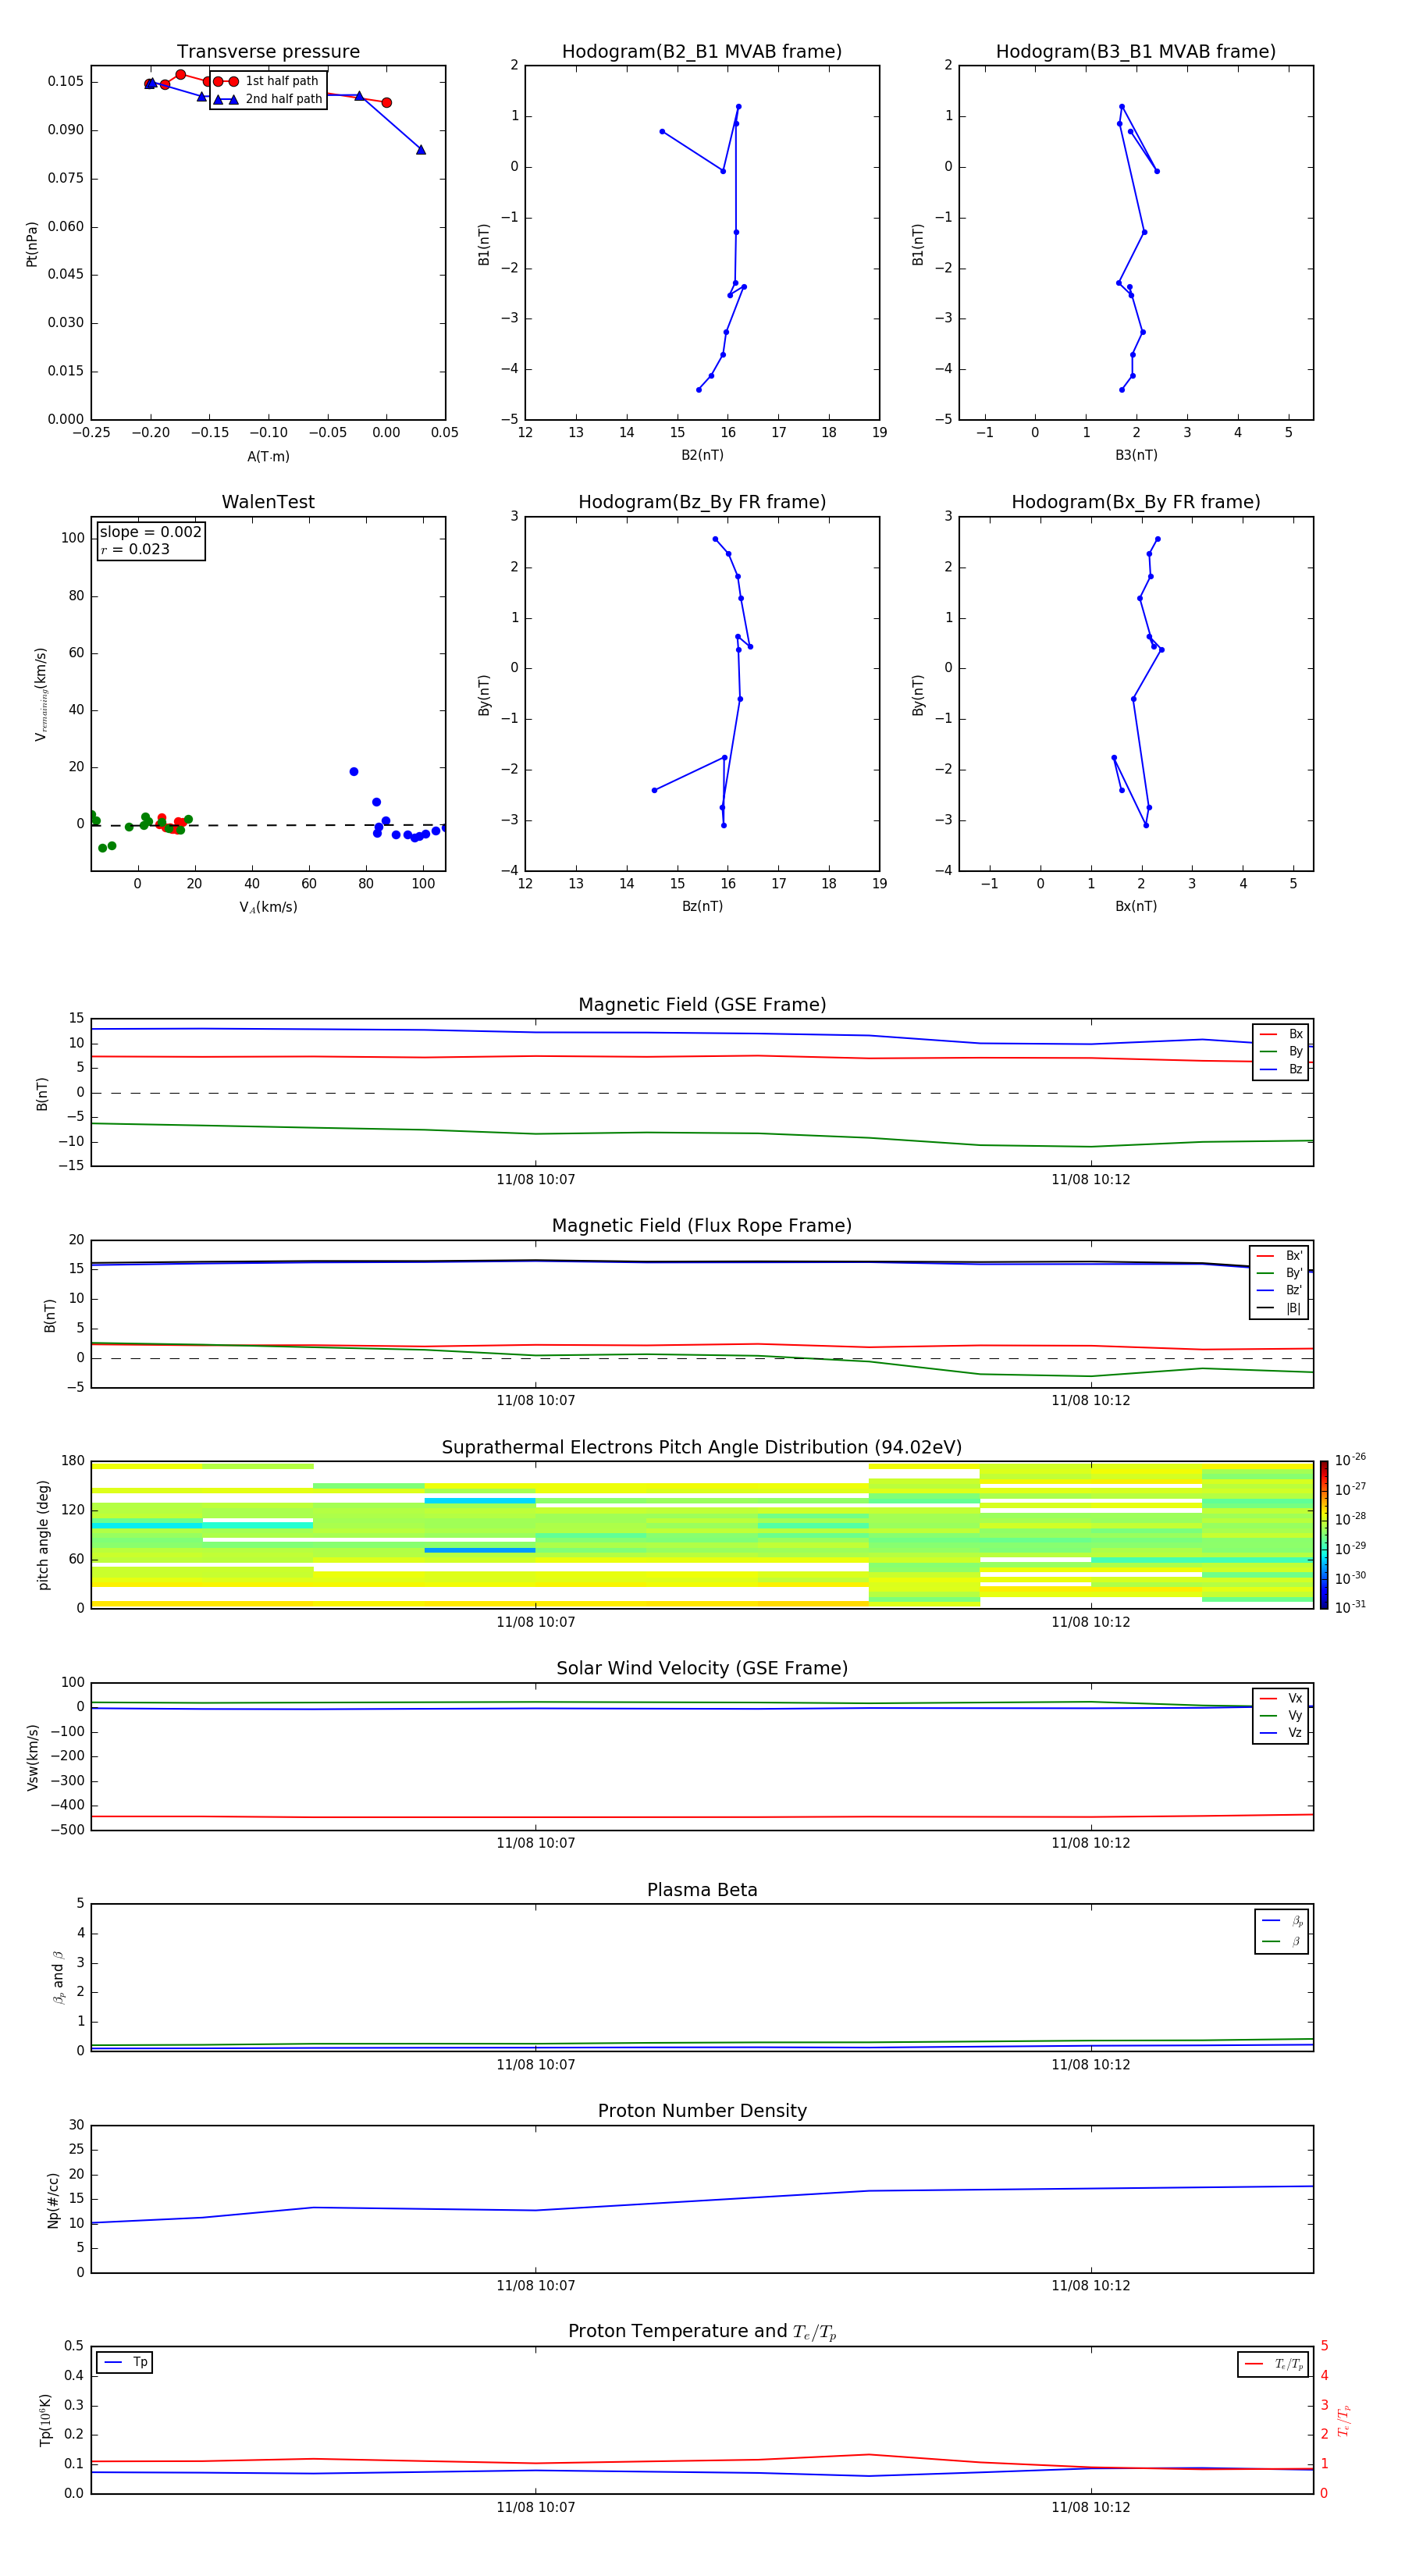Click the "r = 0.023" annotation
This screenshot has height=2576, width=1405.
pyautogui.click(x=135, y=550)
